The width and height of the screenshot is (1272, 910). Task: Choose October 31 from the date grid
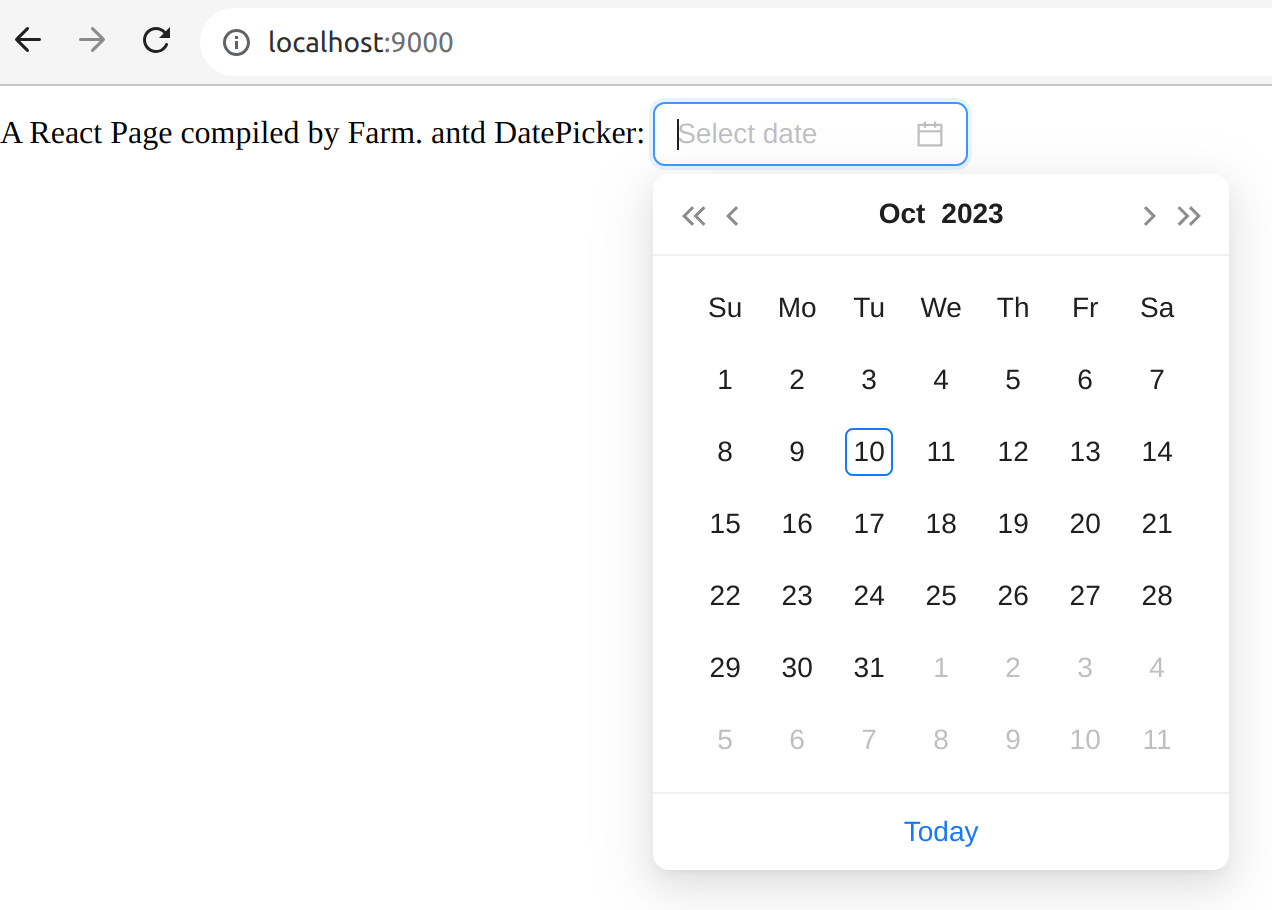[869, 668]
